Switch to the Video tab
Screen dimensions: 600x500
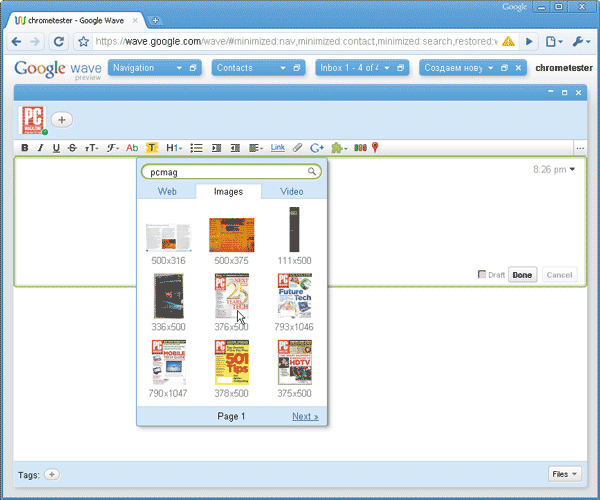(x=292, y=192)
